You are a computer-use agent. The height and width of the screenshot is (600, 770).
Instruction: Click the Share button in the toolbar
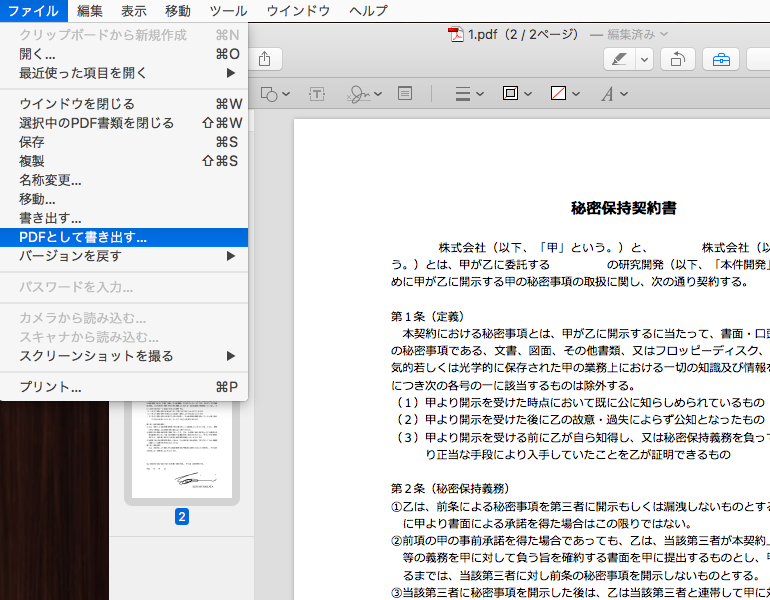coord(264,59)
